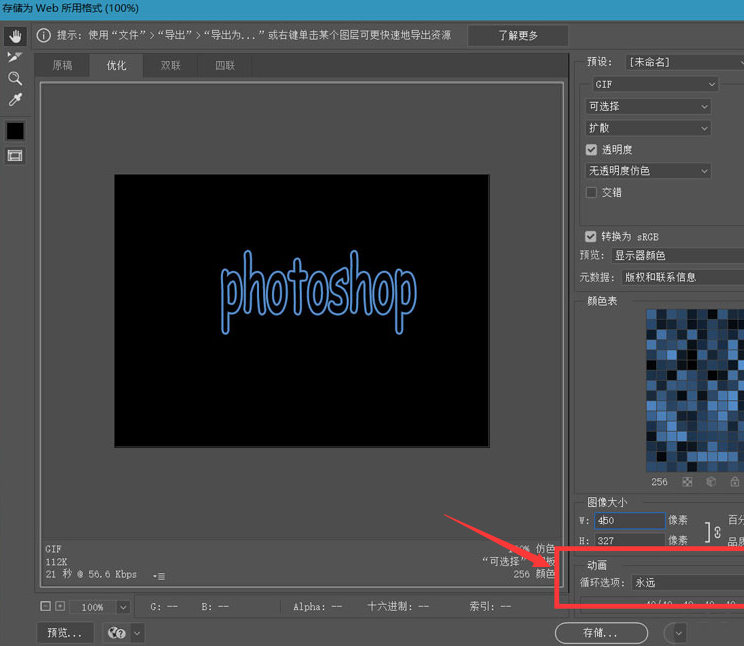This screenshot has height=646, width=744.
Task: Toggle the 转换为 sRGB checkbox
Action: (591, 237)
